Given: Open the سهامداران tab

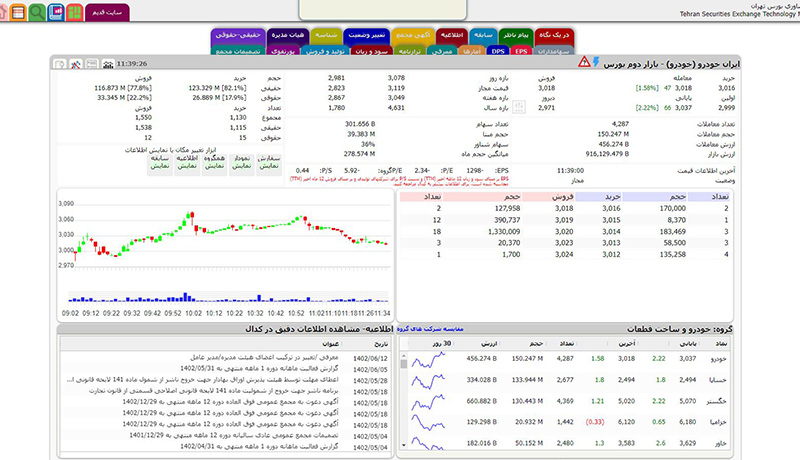Looking at the screenshot, I should click(x=554, y=51).
